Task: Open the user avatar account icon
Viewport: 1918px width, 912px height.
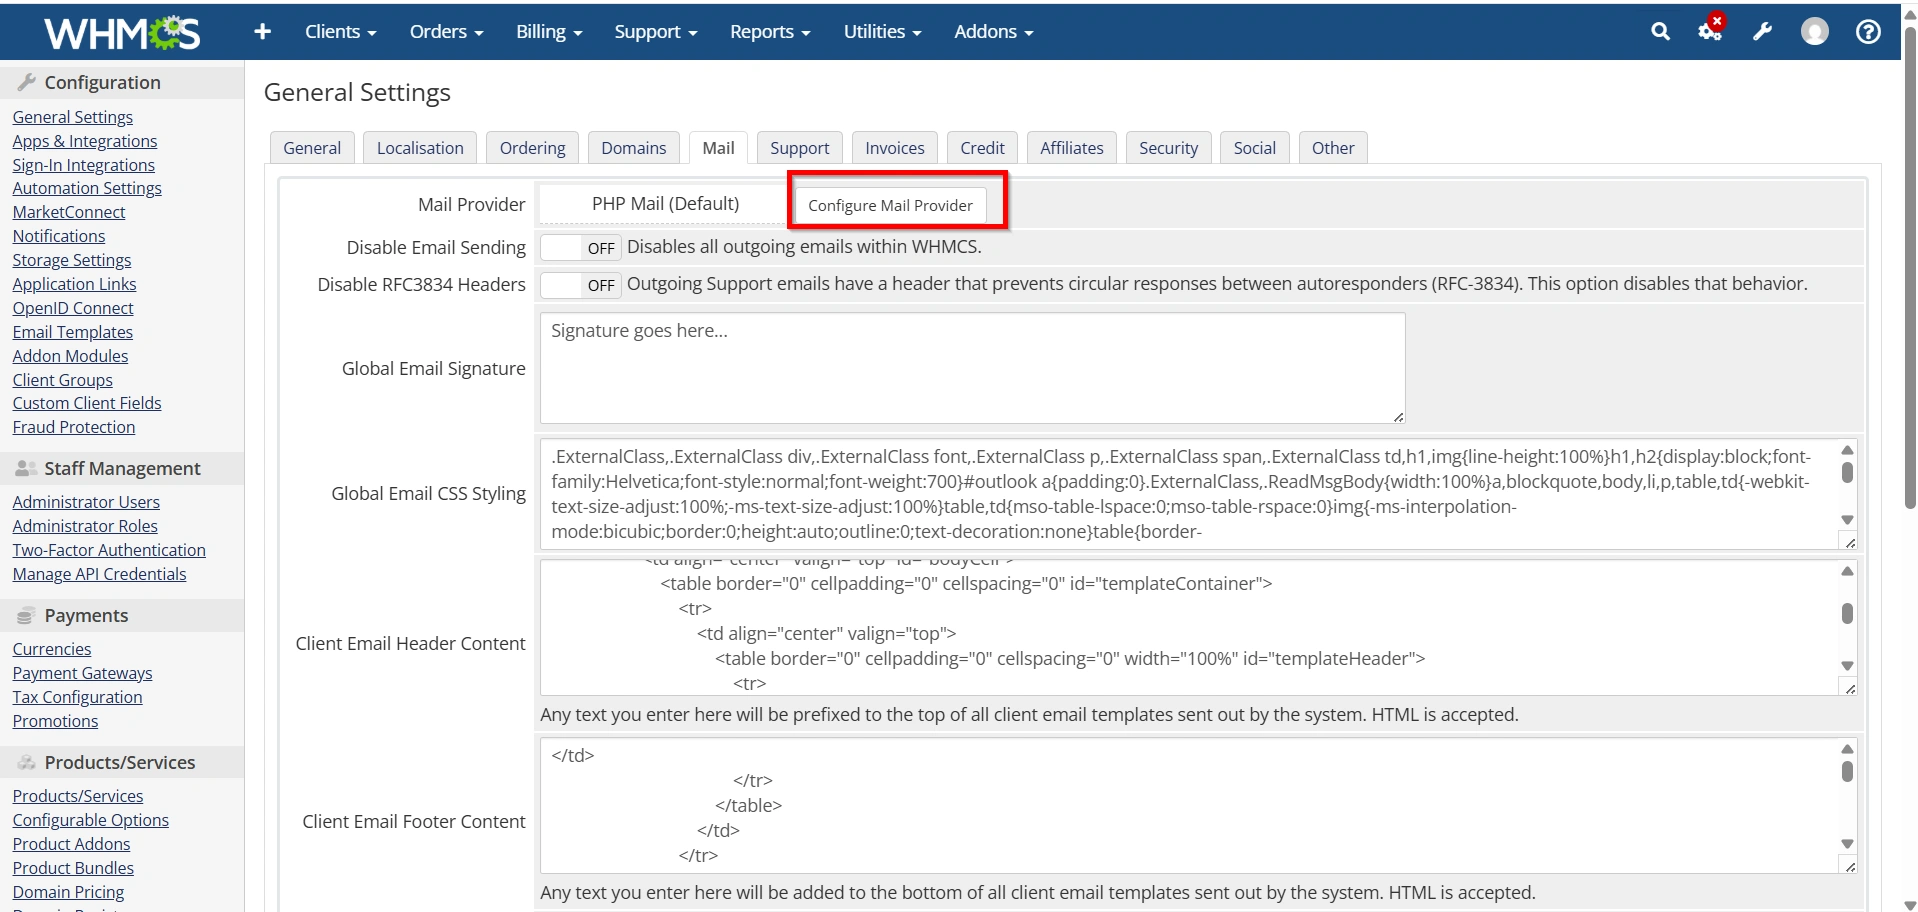Action: (1814, 32)
